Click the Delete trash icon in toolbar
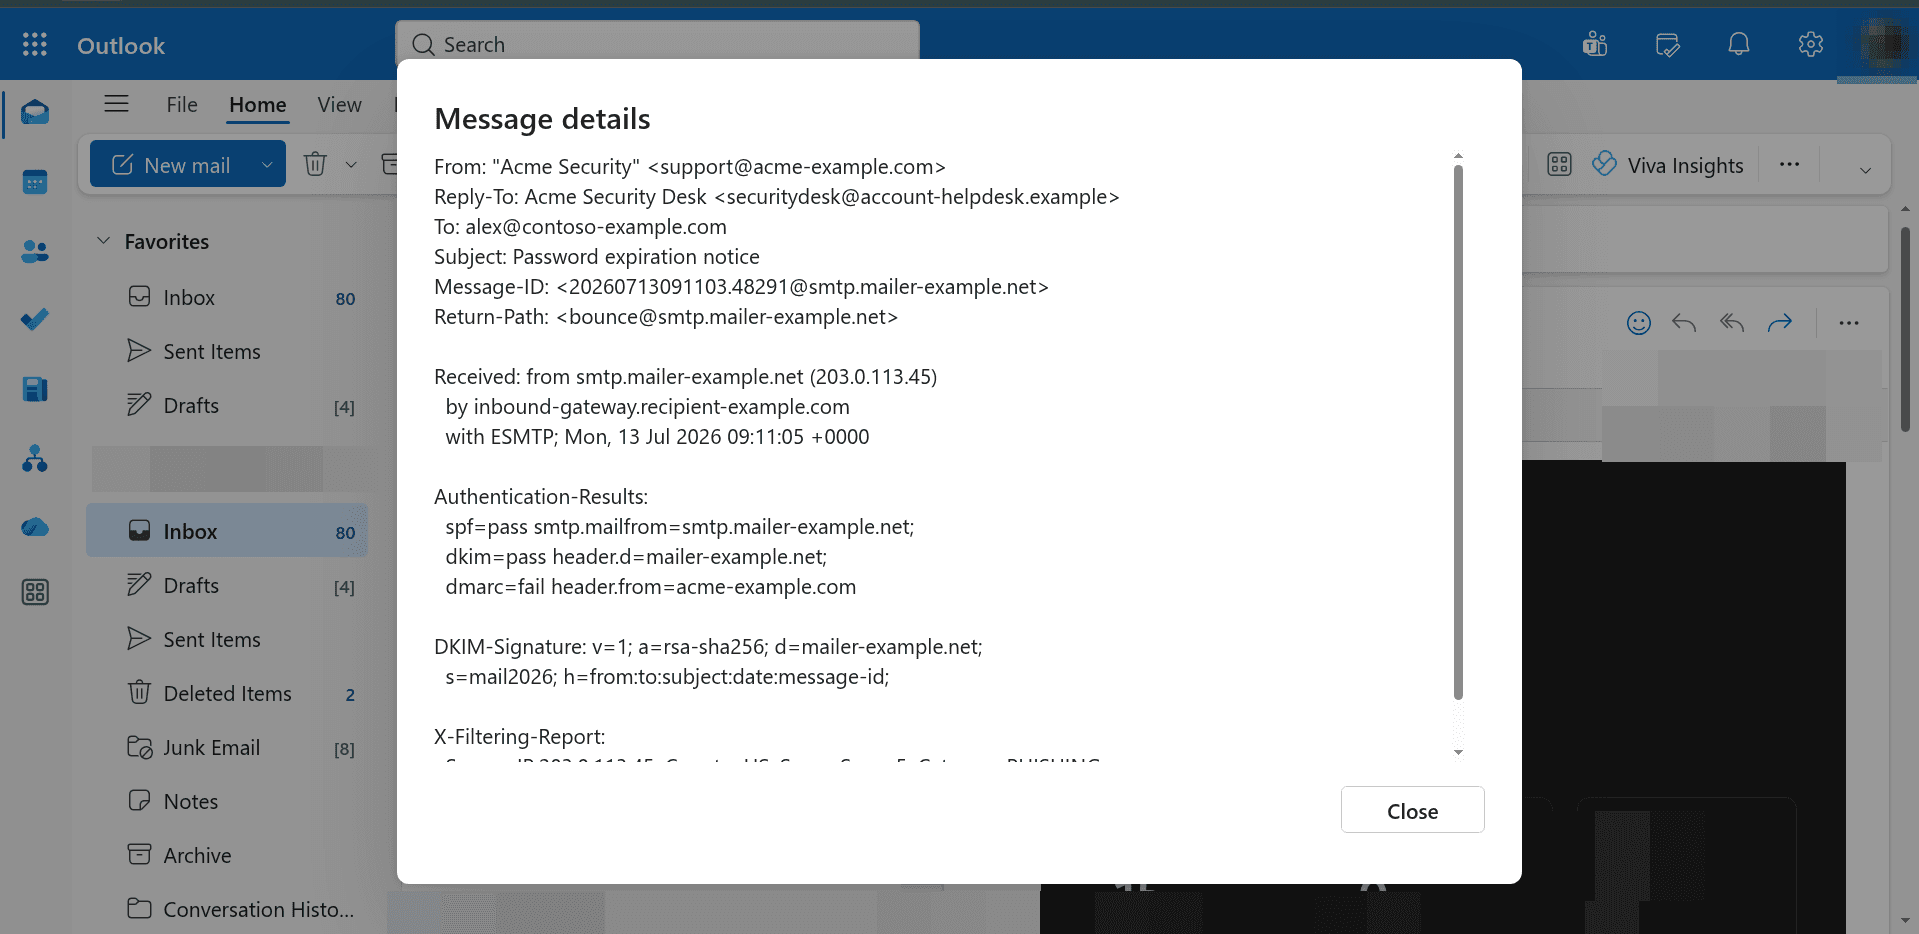 315,164
